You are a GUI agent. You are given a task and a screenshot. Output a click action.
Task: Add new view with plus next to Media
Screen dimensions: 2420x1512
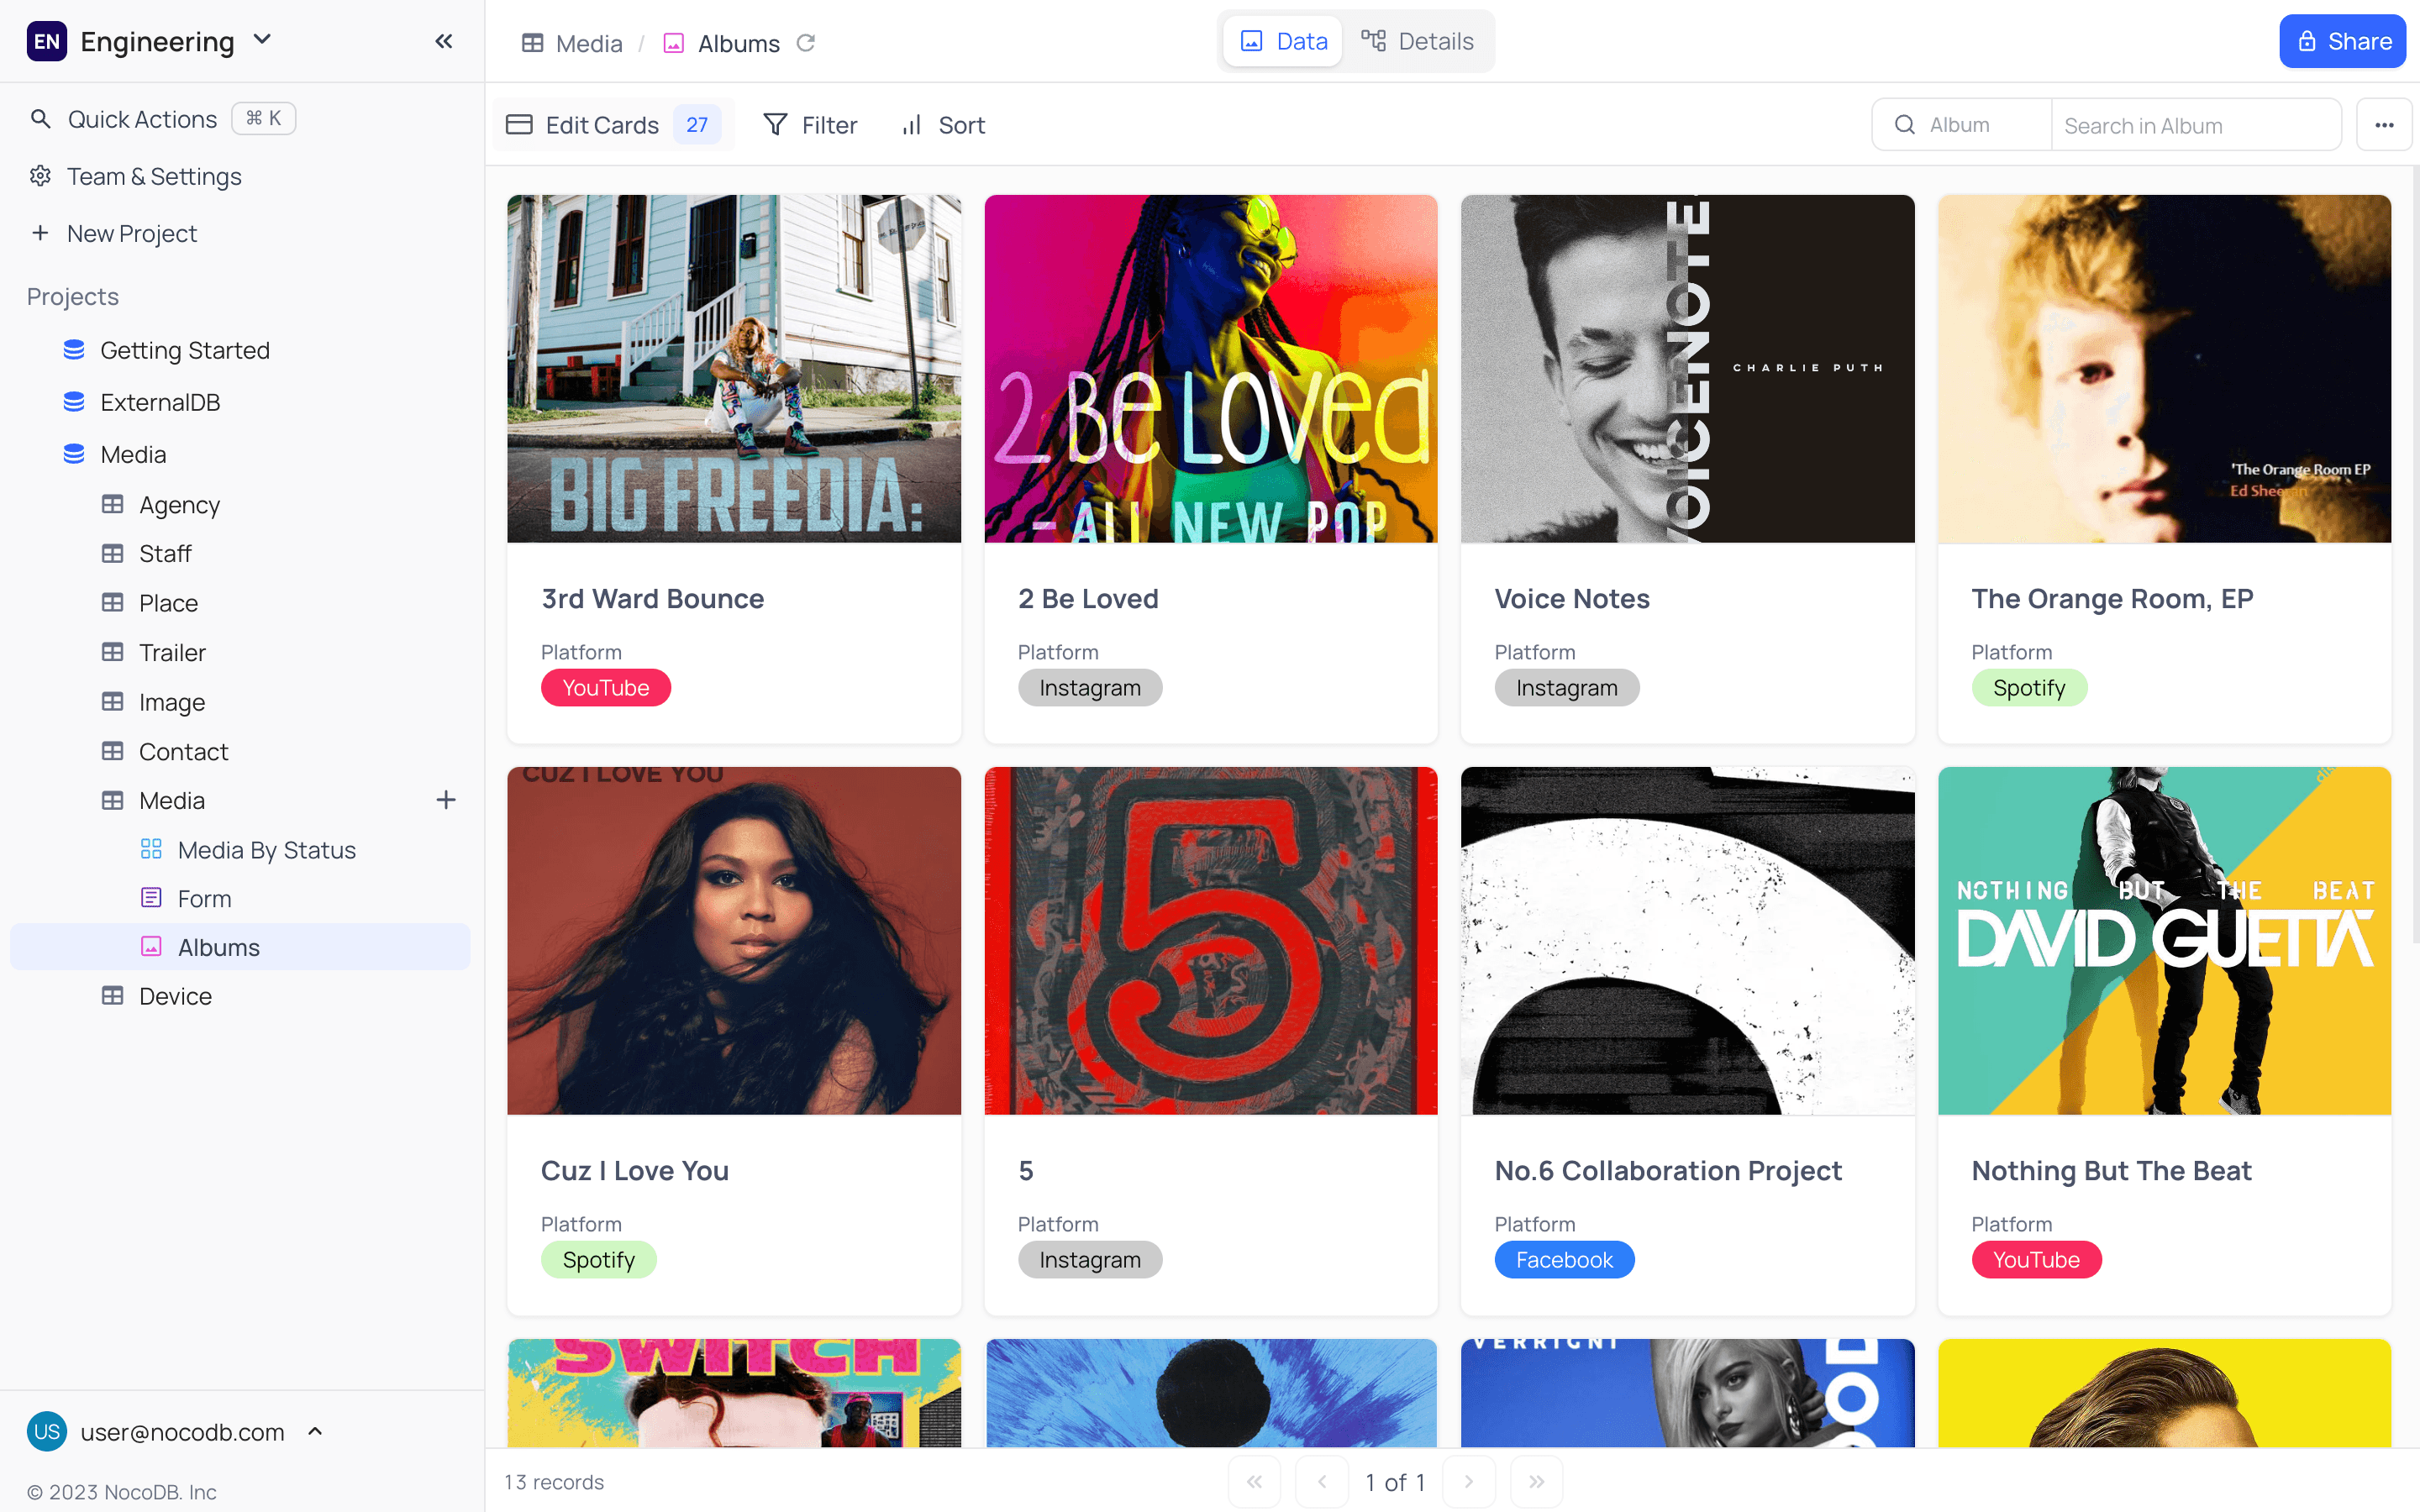pos(446,800)
